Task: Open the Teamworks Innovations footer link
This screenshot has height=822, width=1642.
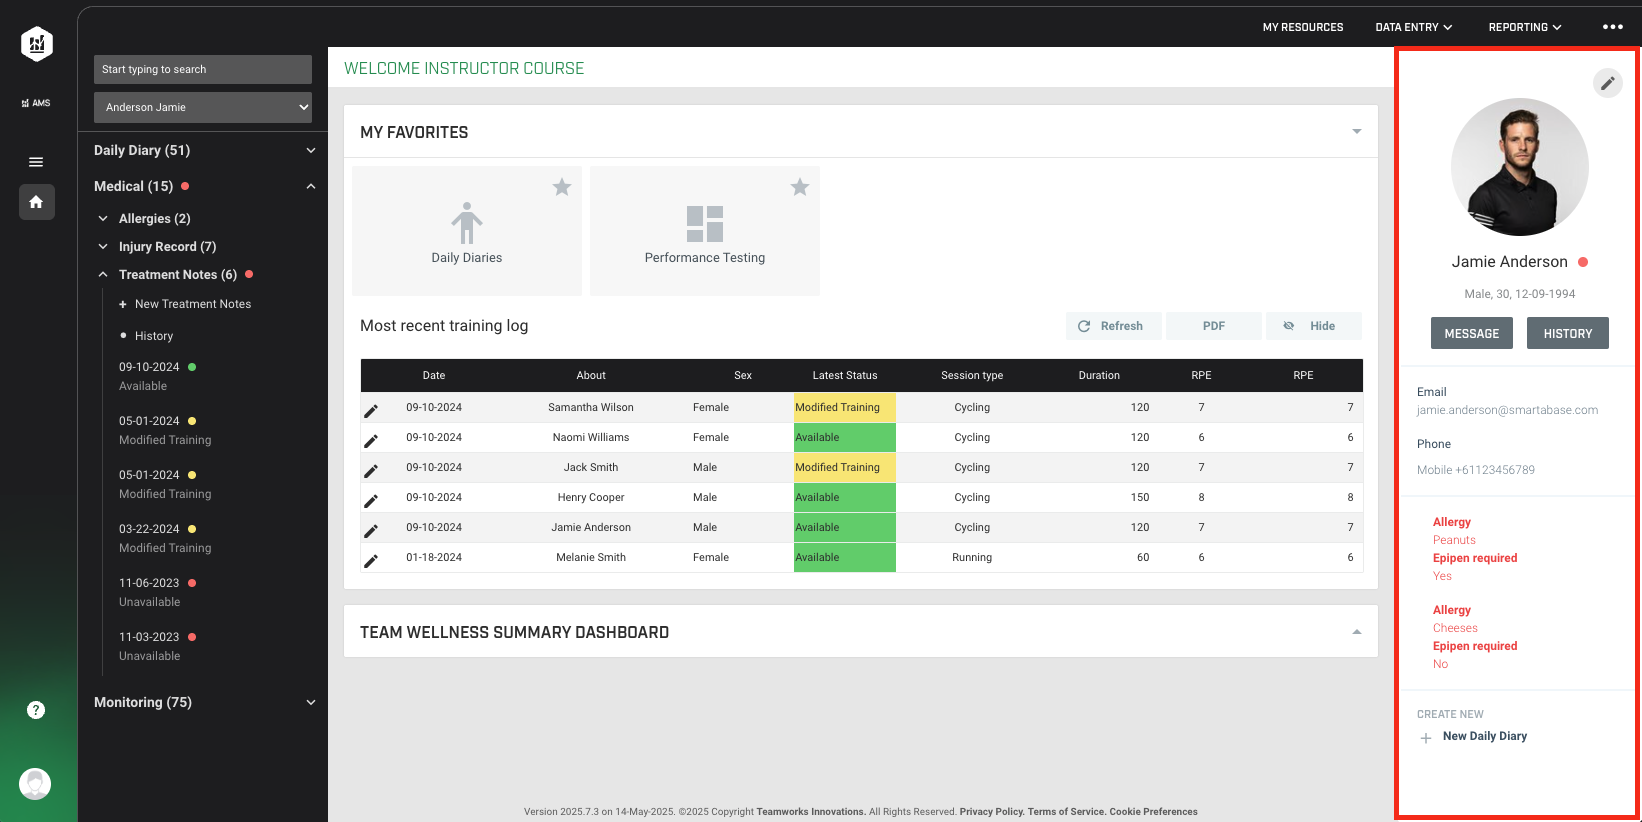Action: pos(811,812)
